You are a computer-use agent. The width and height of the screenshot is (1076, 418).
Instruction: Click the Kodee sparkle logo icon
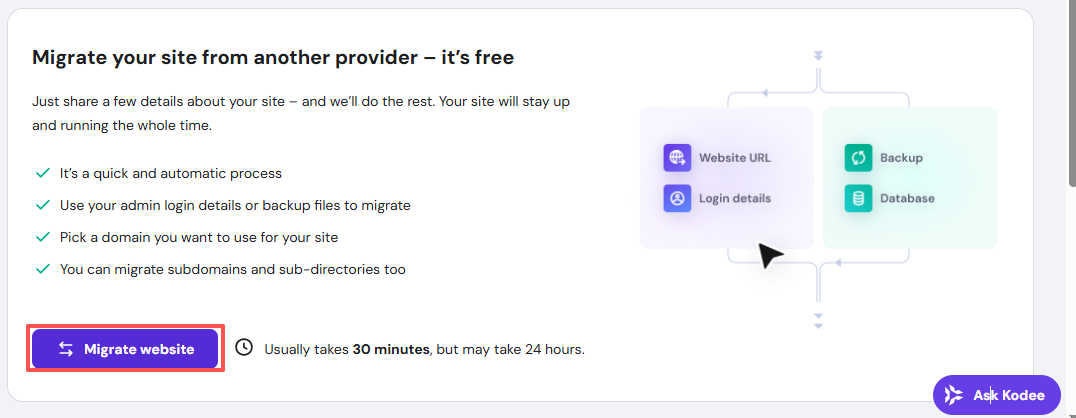click(954, 395)
